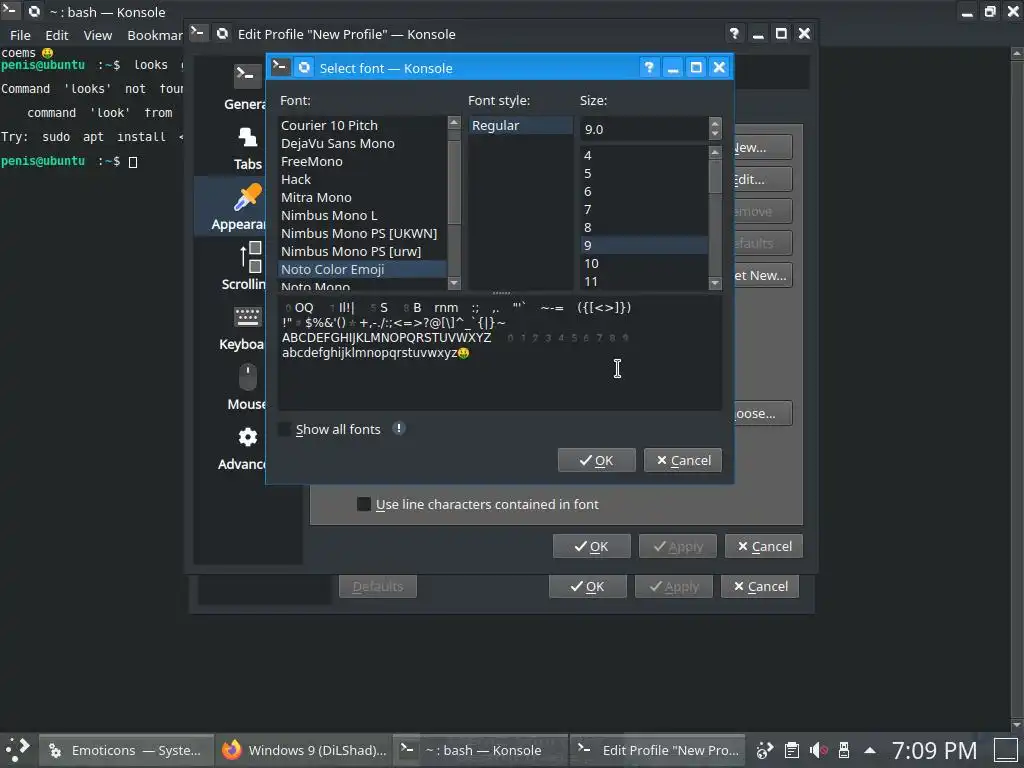
Task: Select DejaVu Sans Mono font
Action: 362,143
